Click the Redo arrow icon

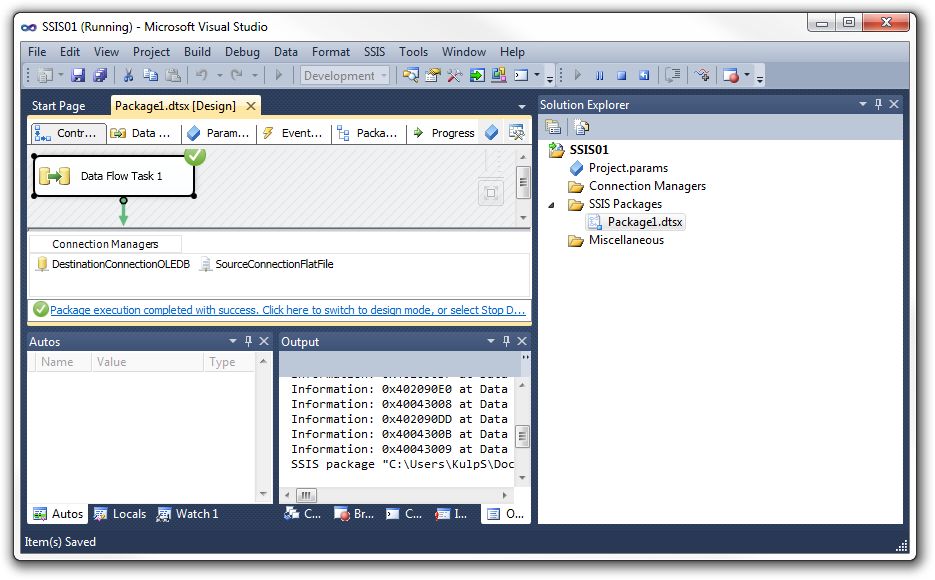point(237,75)
